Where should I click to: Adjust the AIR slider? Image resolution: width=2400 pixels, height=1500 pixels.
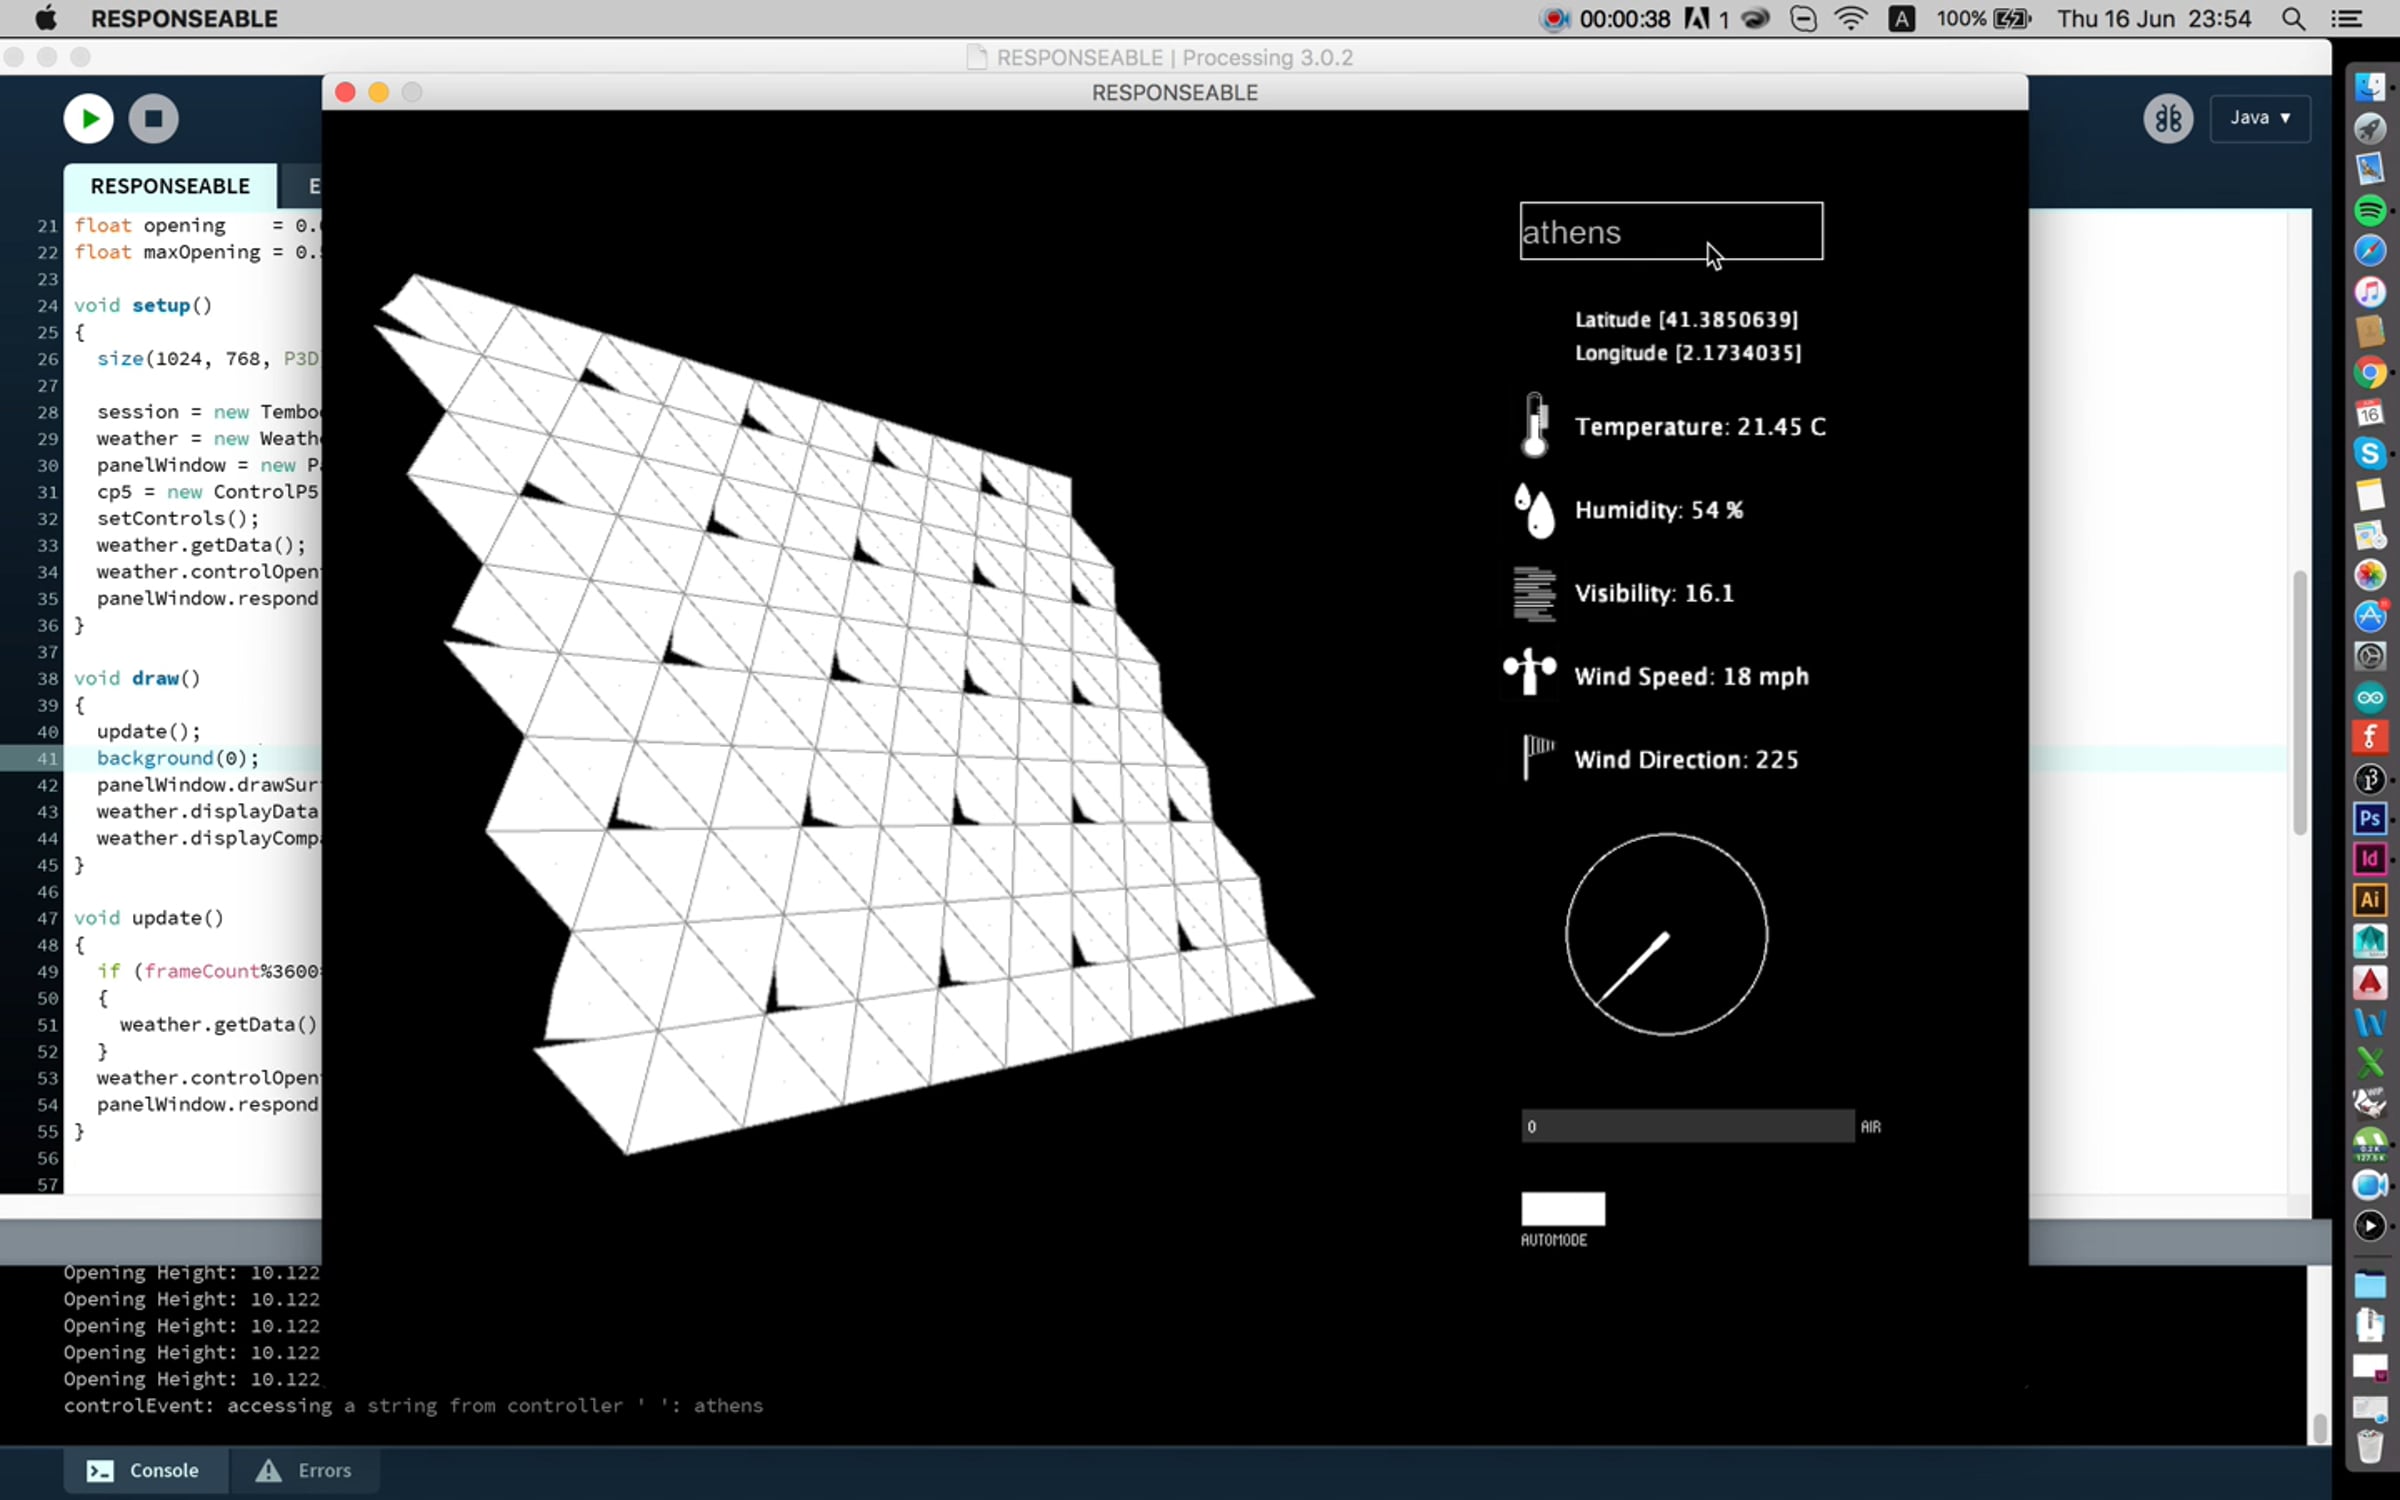pyautogui.click(x=1687, y=1126)
